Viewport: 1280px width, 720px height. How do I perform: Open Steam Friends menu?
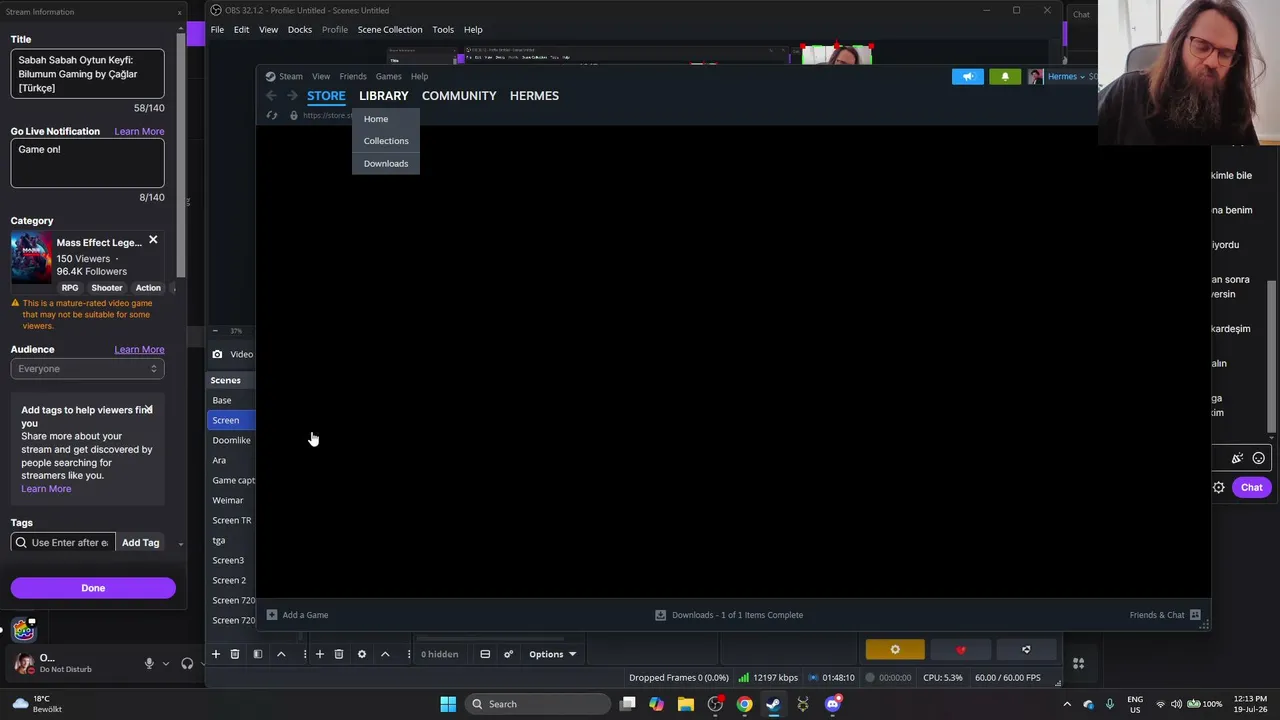(353, 77)
